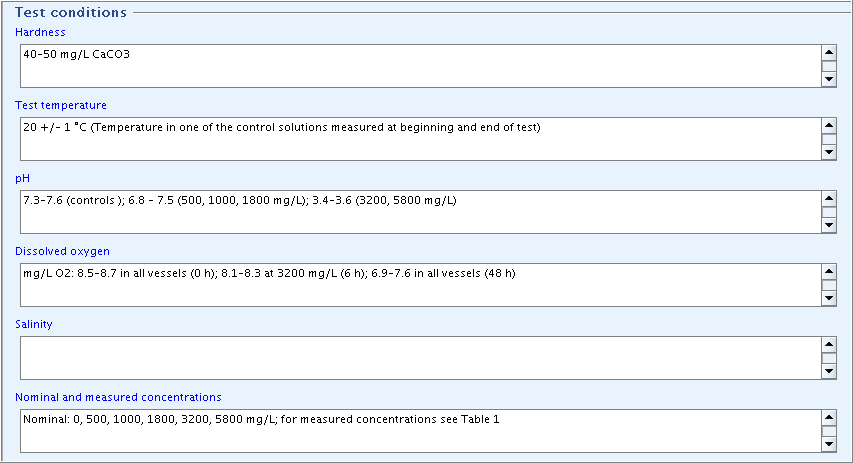Click scroll down arrow in Hardness field
Image resolution: width=853 pixels, height=463 pixels.
[x=829, y=79]
